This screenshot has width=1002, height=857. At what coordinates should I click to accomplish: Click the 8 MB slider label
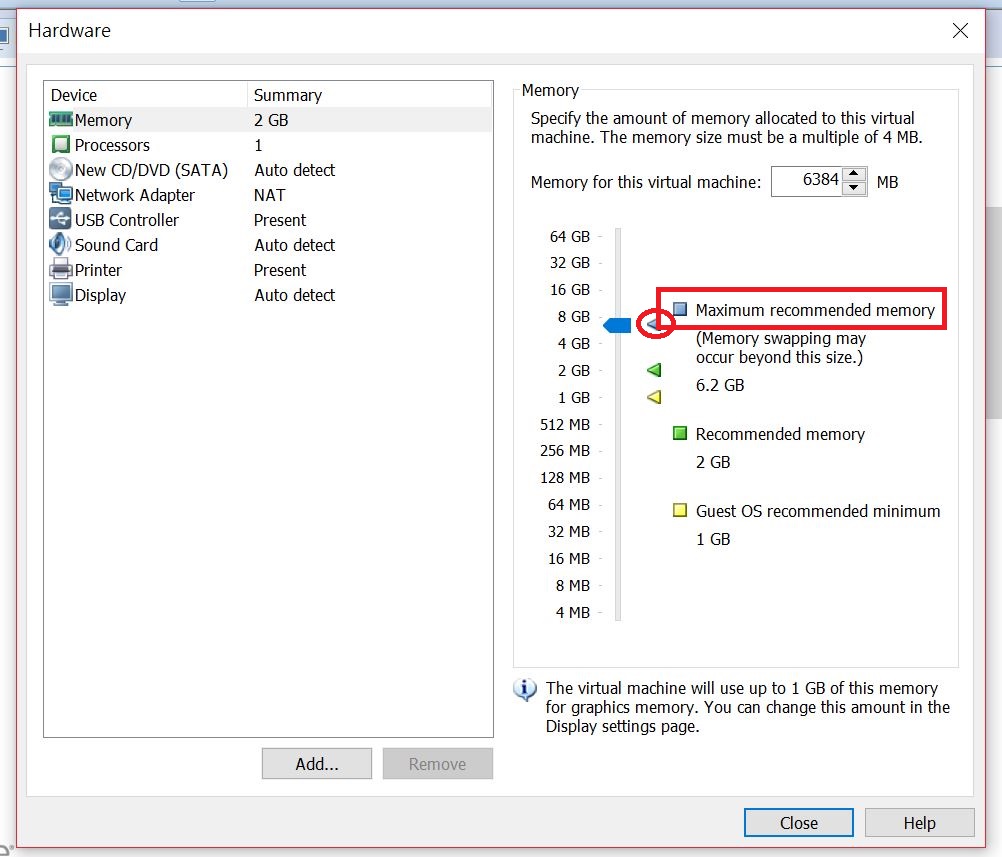pos(573,585)
